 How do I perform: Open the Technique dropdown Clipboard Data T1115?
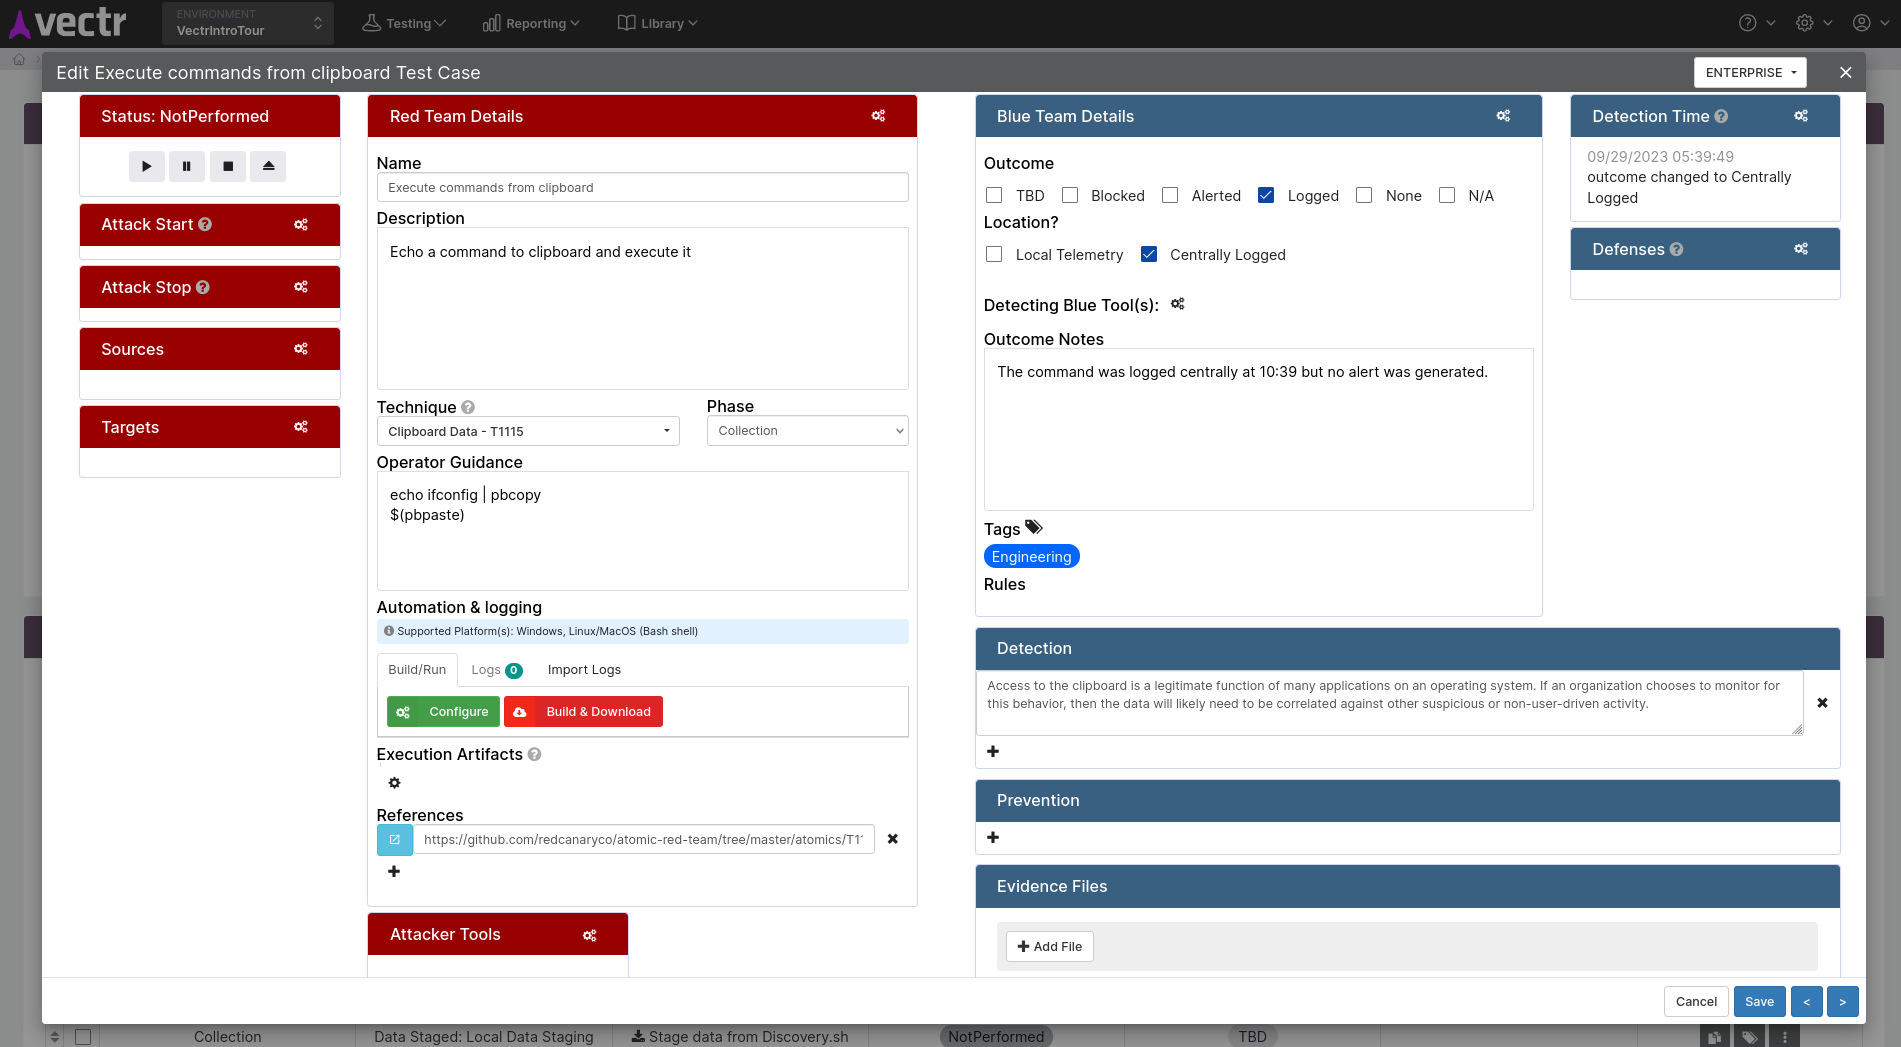click(528, 432)
